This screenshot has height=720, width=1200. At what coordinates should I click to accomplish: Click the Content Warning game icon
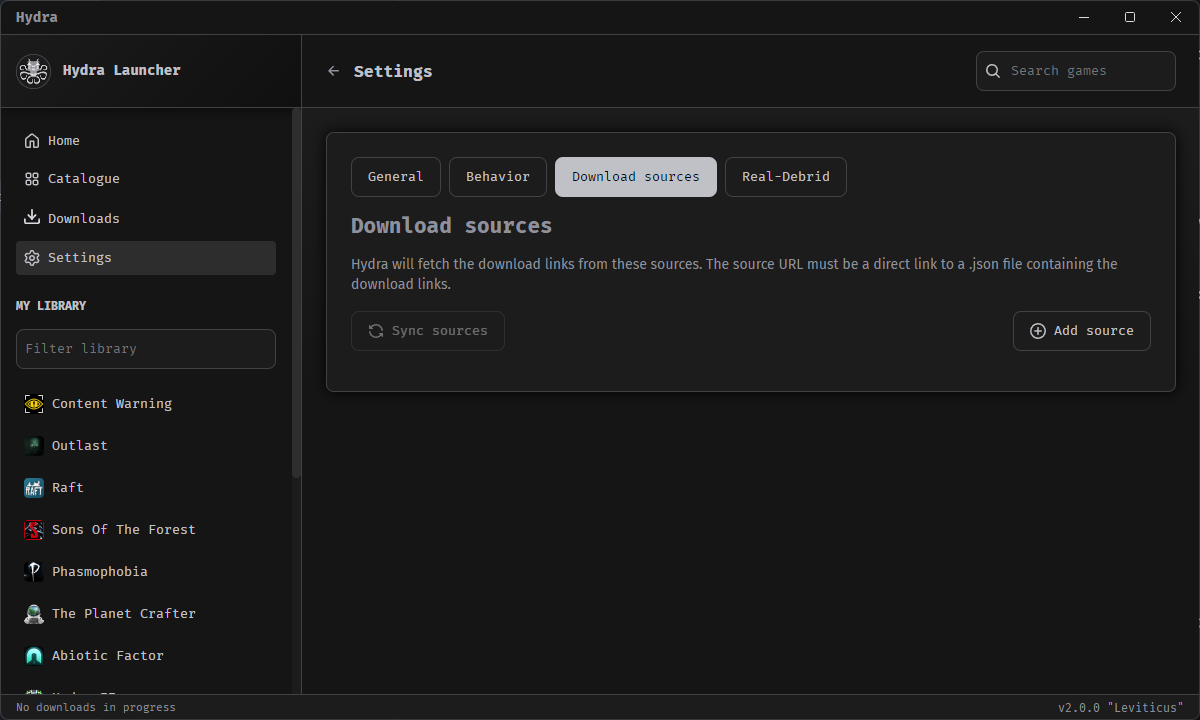click(33, 403)
